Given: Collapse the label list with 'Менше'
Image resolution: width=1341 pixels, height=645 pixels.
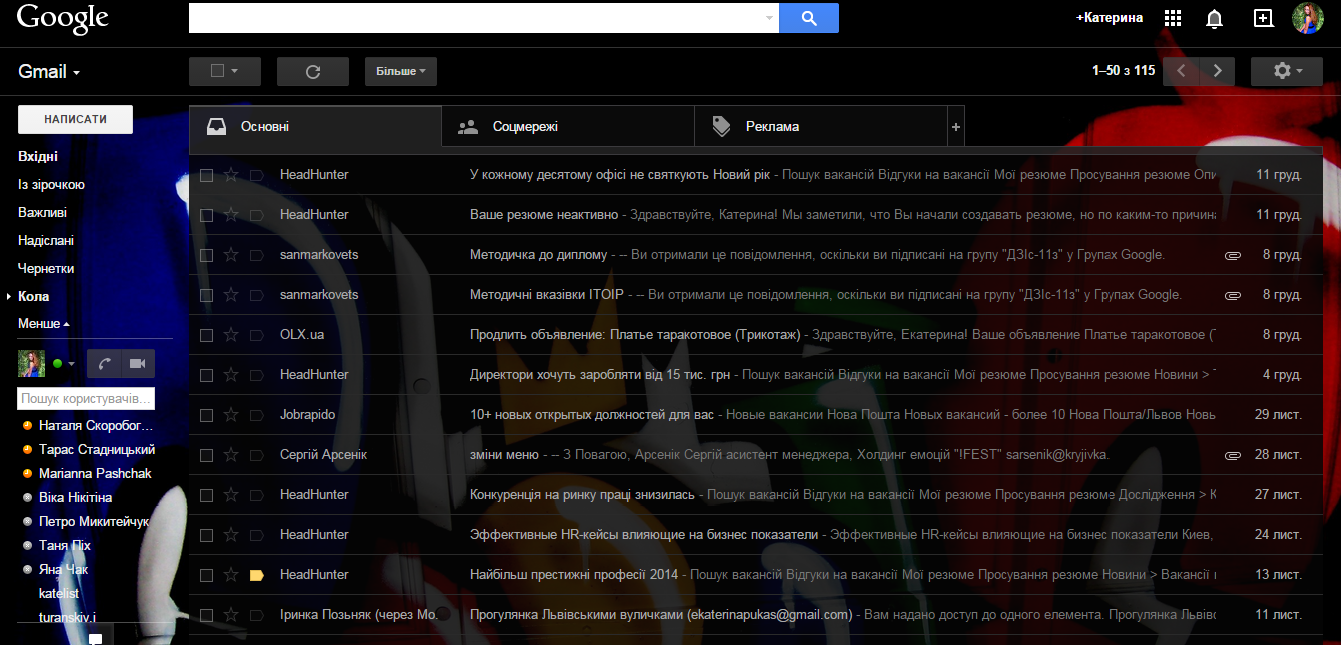Looking at the screenshot, I should (x=44, y=324).
